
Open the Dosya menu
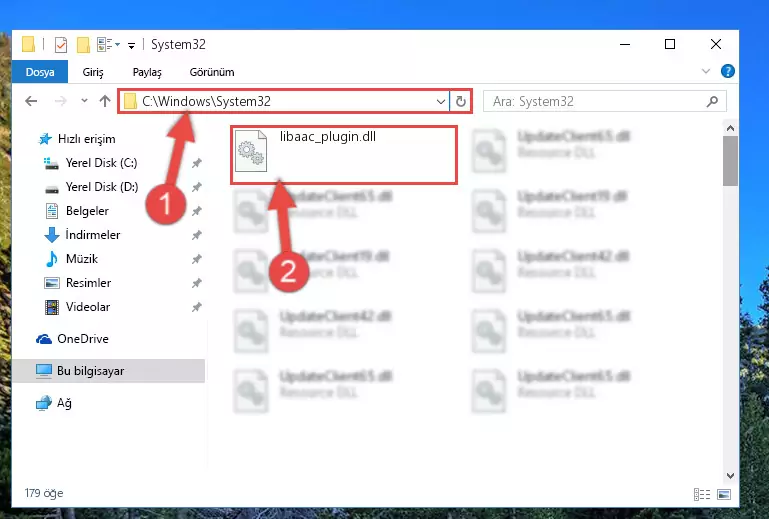pos(40,72)
